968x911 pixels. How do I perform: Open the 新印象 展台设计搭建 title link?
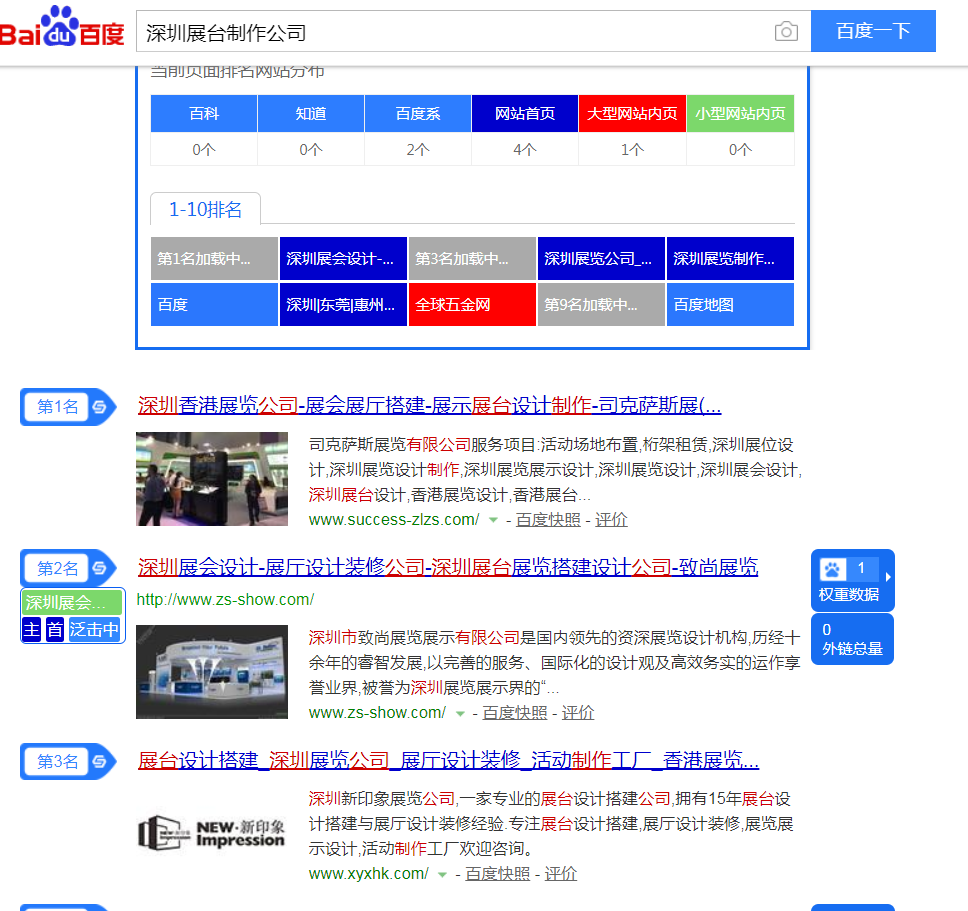448,760
